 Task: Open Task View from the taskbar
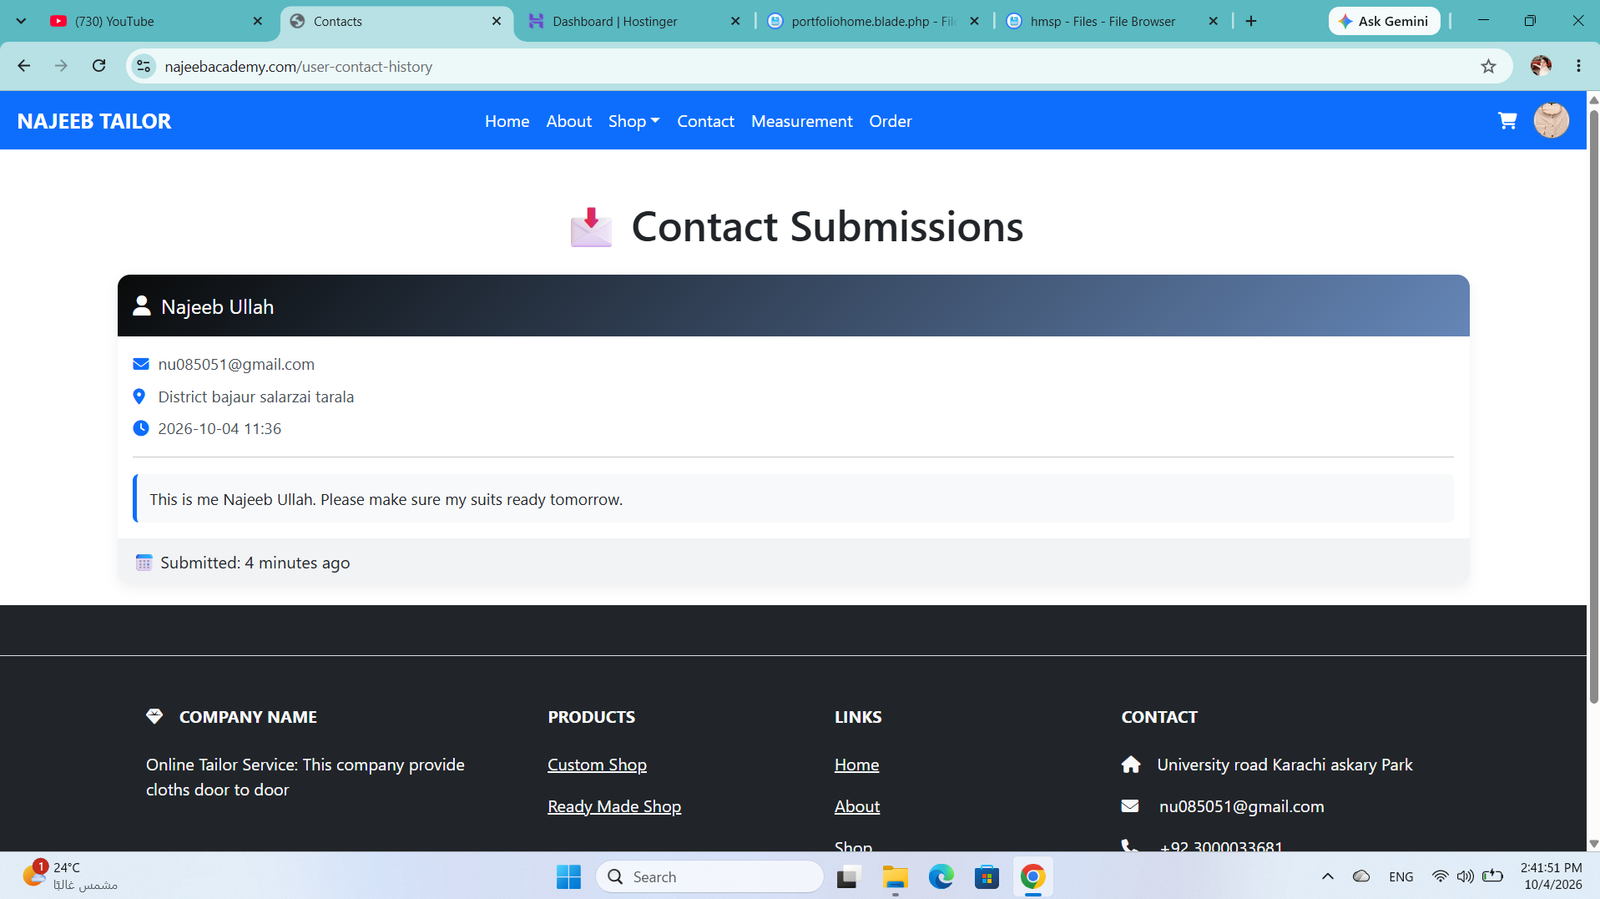pos(849,877)
